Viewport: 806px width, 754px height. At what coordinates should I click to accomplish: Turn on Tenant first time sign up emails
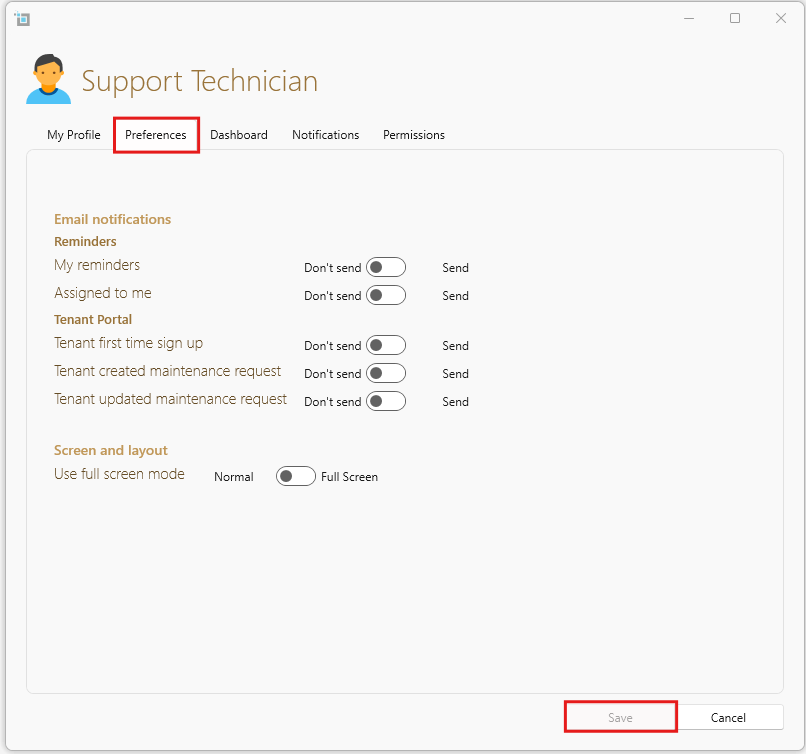click(x=386, y=345)
